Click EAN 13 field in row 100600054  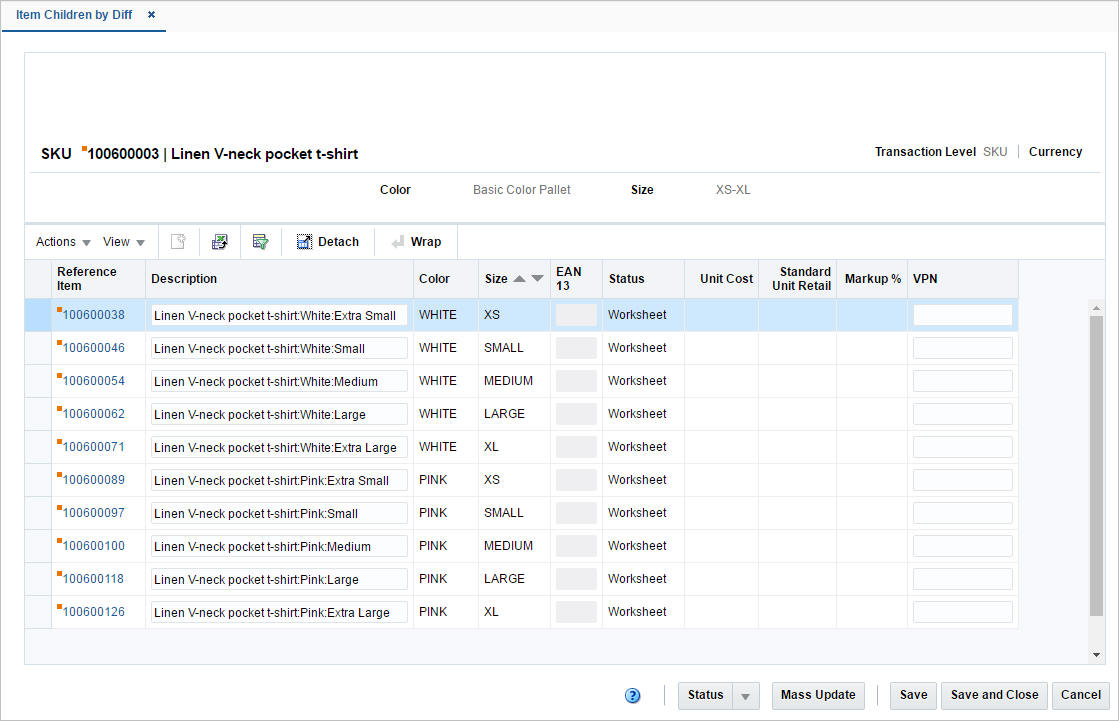[x=576, y=381]
